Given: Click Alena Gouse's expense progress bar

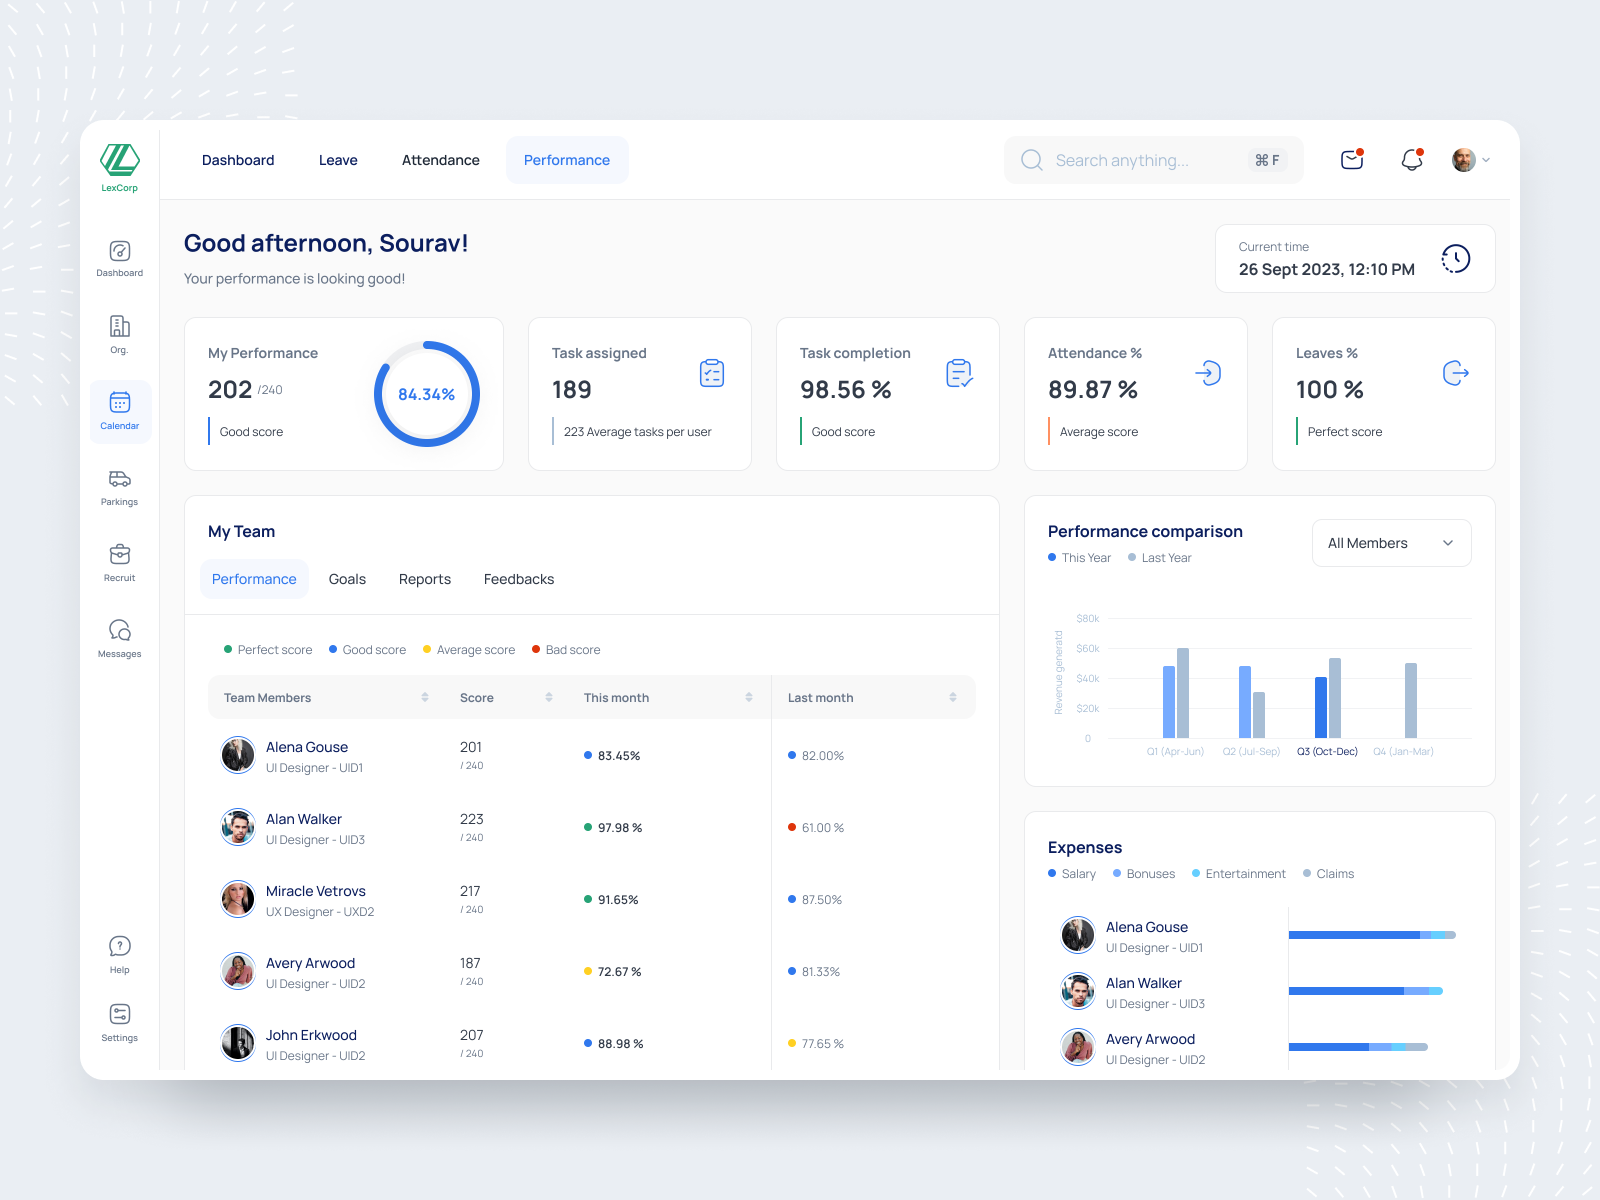Looking at the screenshot, I should tap(1370, 934).
